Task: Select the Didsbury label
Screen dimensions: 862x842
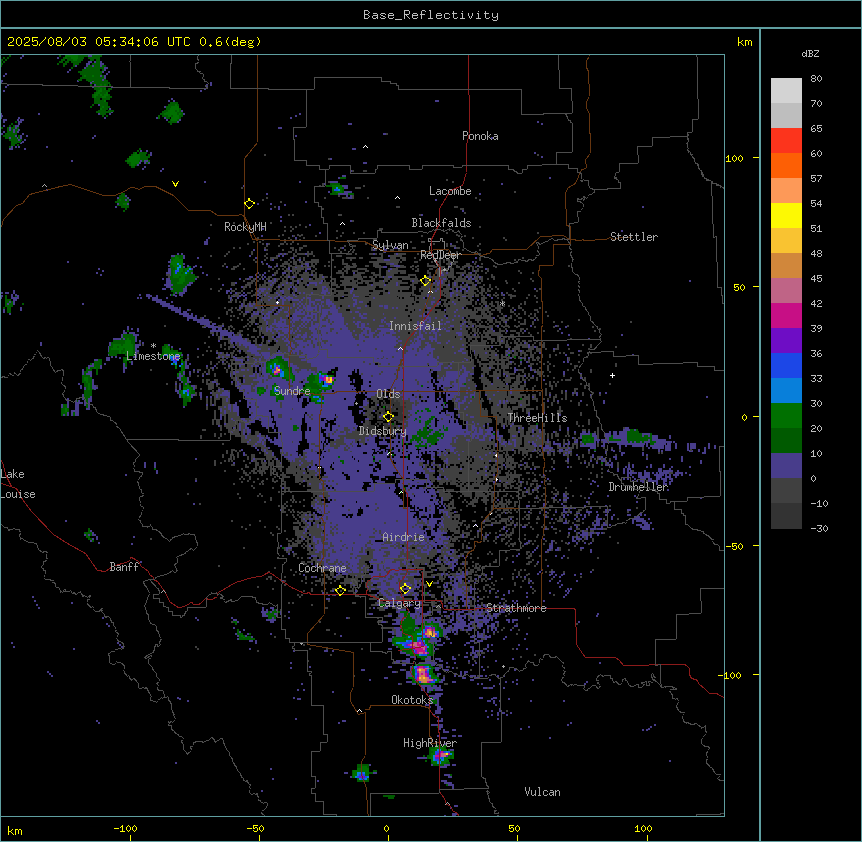Action: click(x=383, y=431)
